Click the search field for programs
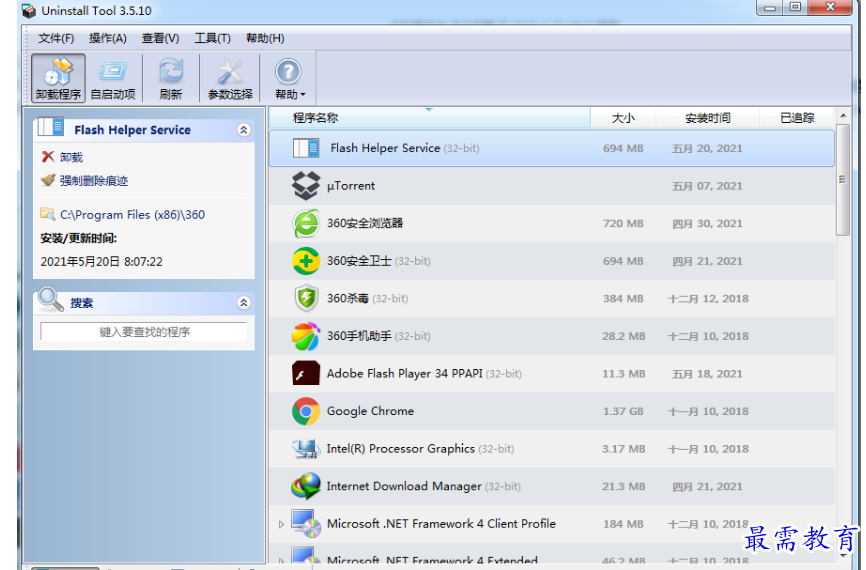866x570 pixels. click(144, 332)
